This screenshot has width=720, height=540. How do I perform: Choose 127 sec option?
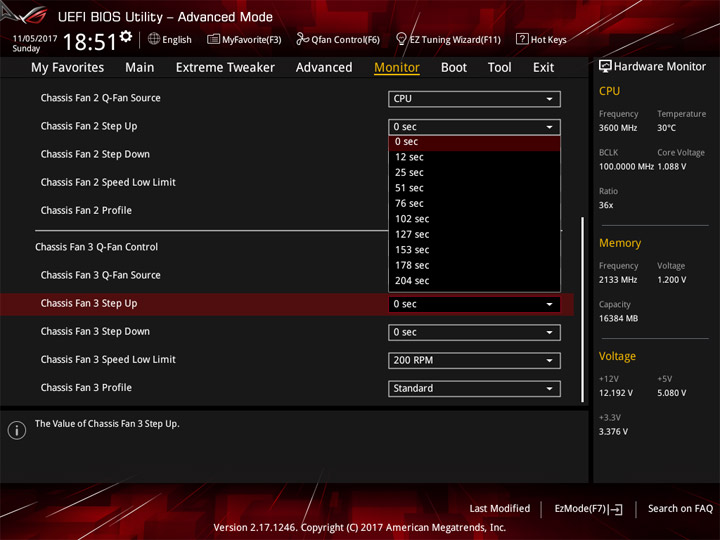click(474, 234)
